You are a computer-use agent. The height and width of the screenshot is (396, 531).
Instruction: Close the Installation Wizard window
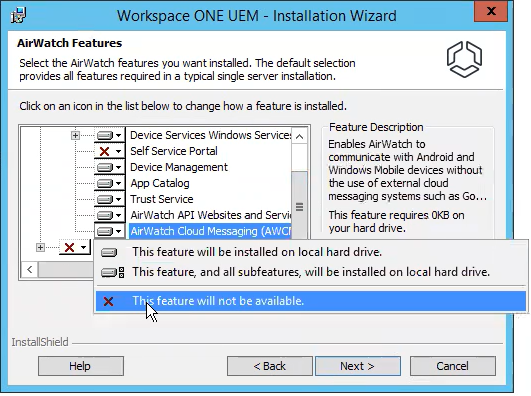[x=491, y=11]
